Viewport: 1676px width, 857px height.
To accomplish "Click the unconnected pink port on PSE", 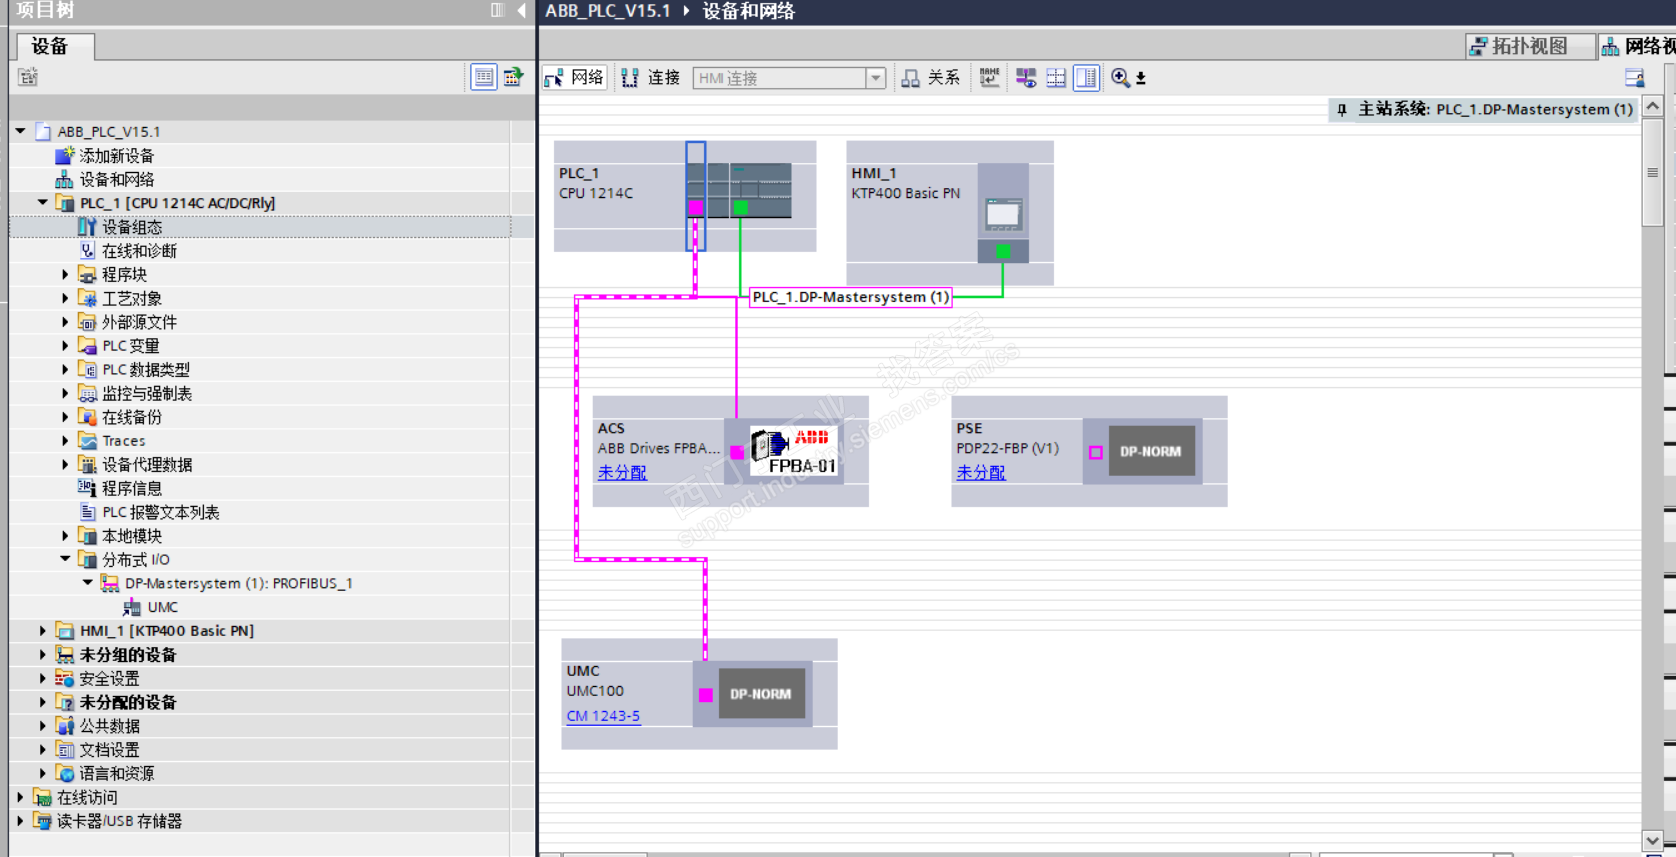I will [x=1096, y=453].
